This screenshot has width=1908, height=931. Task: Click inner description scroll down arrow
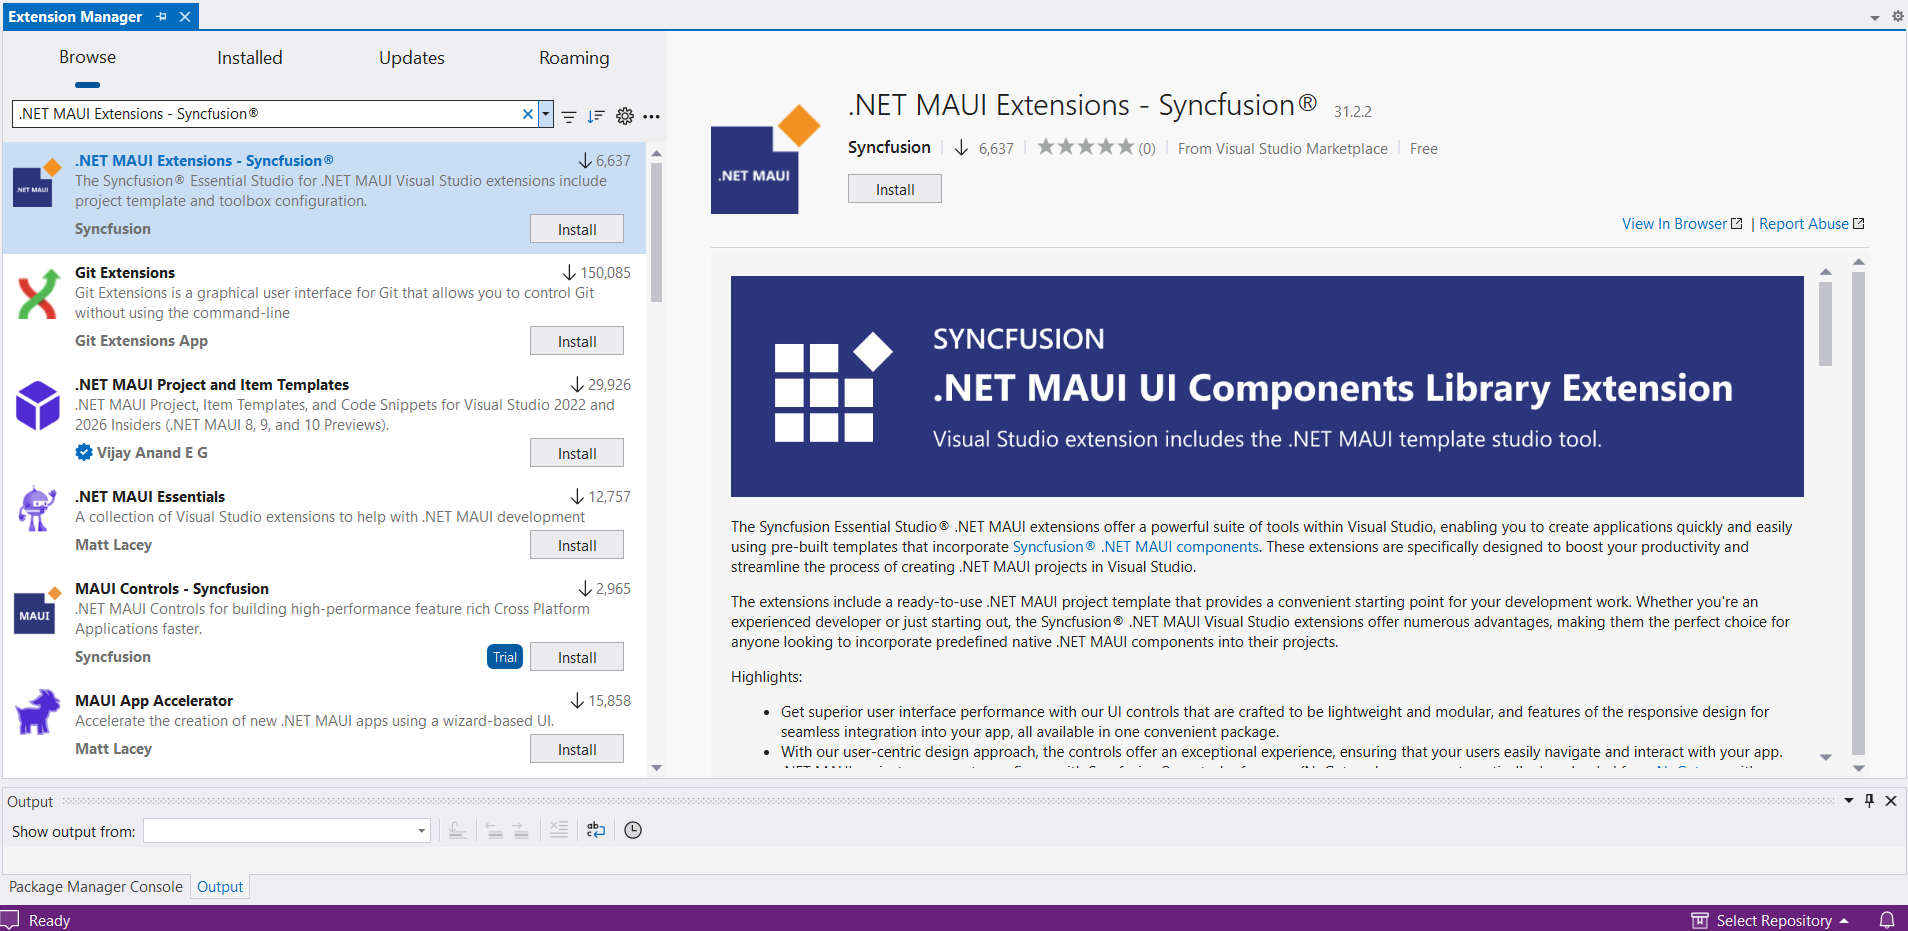(x=1825, y=757)
